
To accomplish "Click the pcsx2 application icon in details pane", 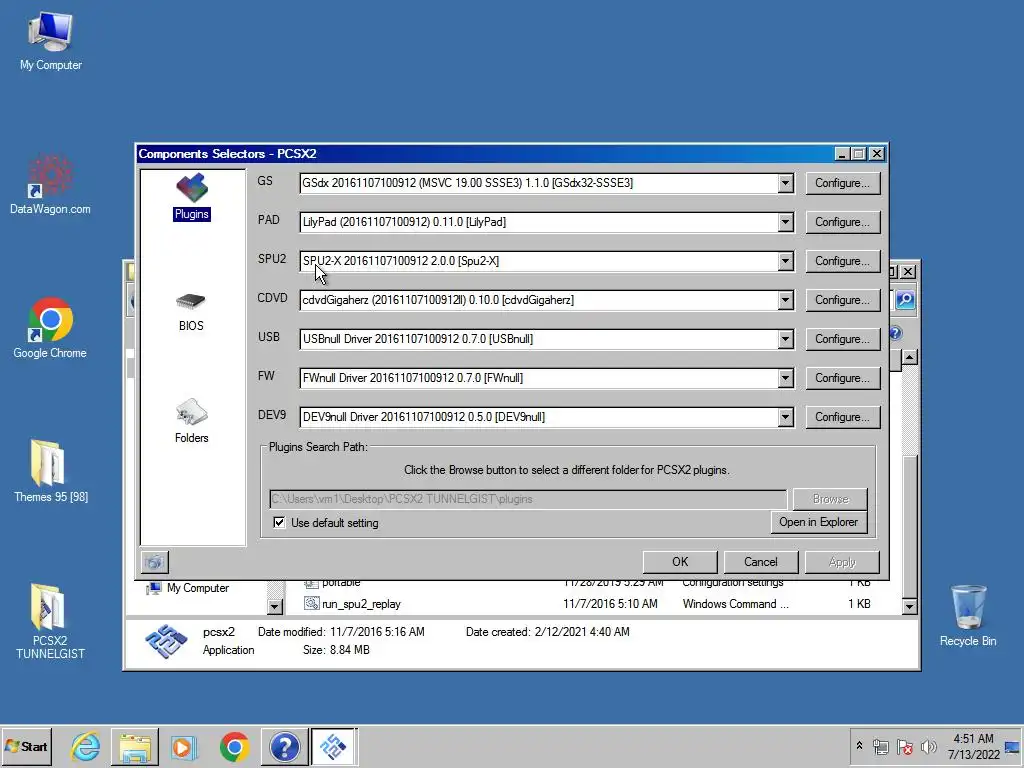I will (167, 641).
